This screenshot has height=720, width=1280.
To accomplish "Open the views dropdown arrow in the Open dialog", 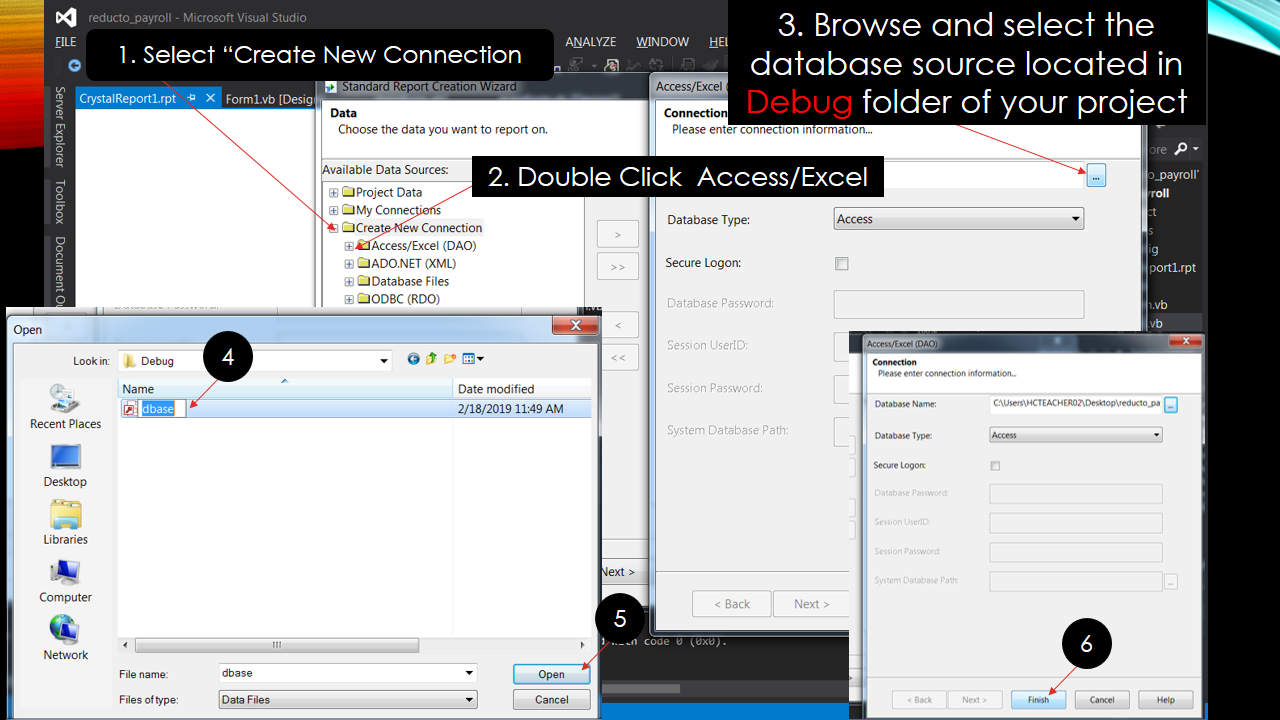I will 476,359.
